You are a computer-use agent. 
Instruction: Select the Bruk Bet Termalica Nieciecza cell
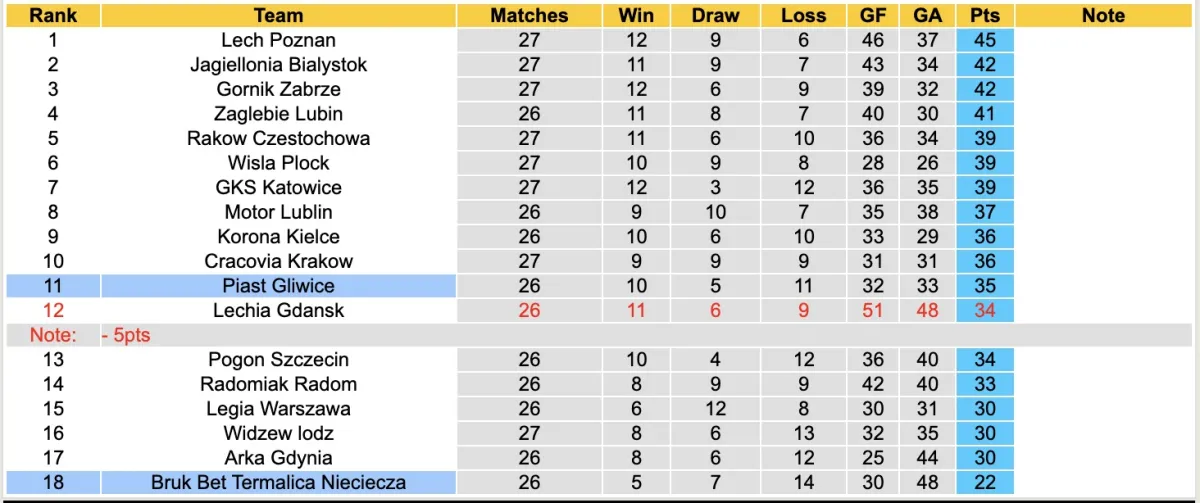[x=278, y=483]
